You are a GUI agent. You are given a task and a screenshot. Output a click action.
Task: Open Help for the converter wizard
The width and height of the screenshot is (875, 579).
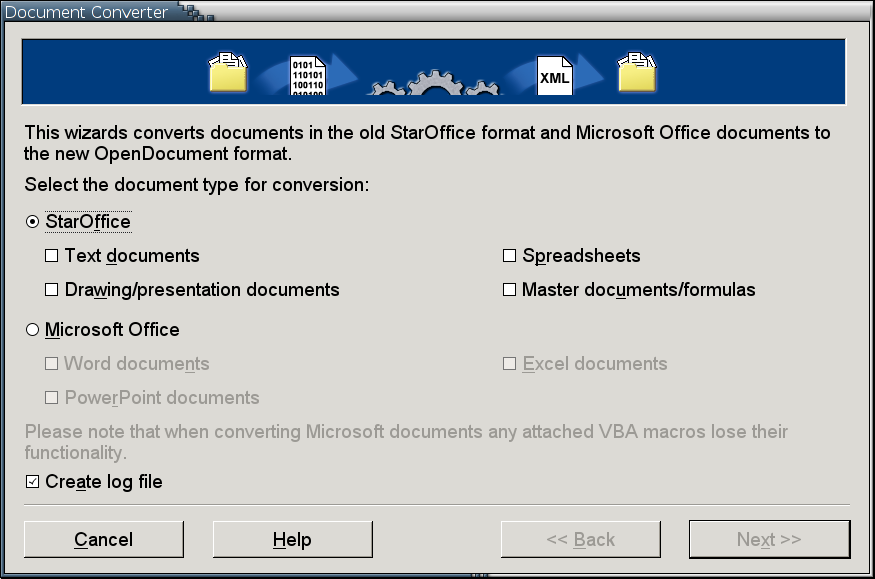[292, 540]
